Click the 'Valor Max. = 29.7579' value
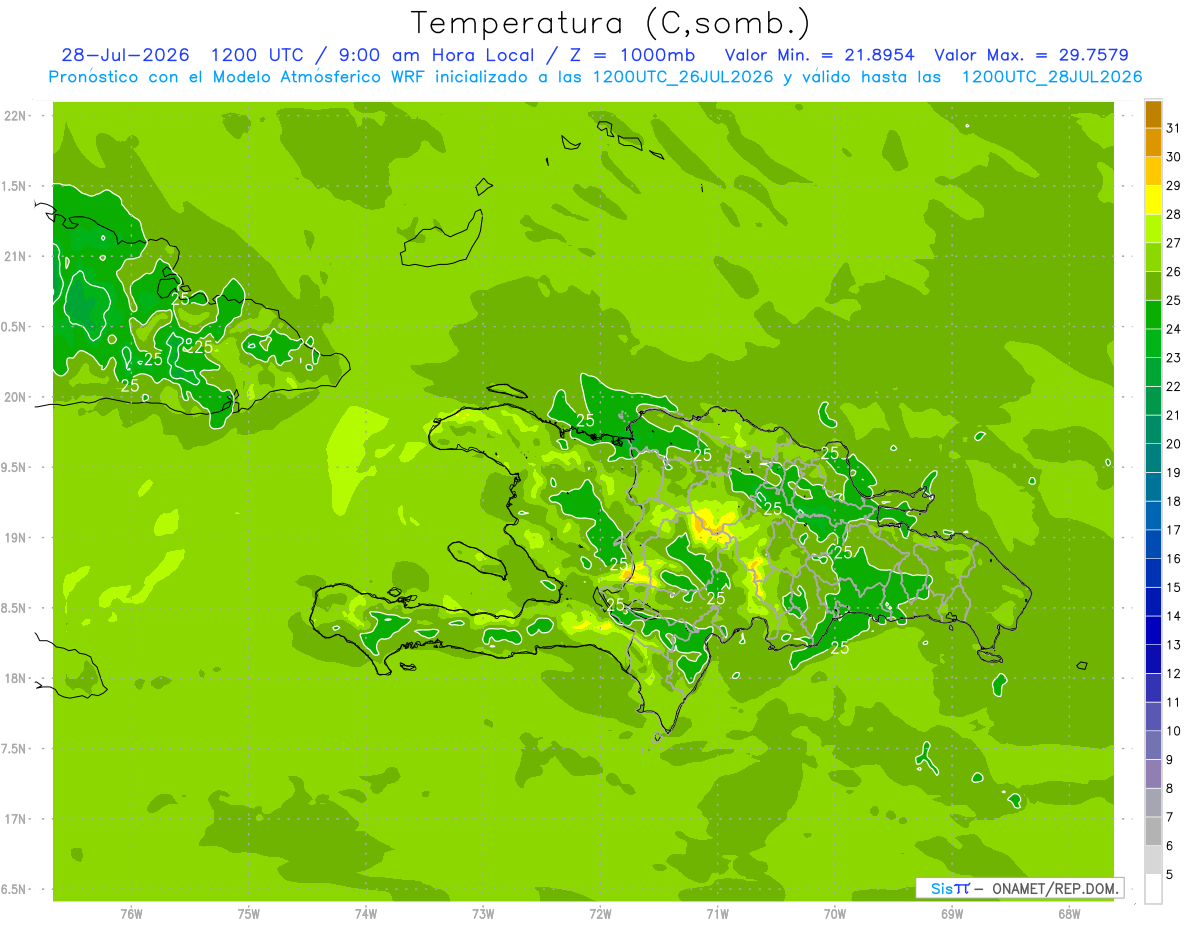Image resolution: width=1200 pixels, height=927 pixels. pyautogui.click(x=1031, y=55)
